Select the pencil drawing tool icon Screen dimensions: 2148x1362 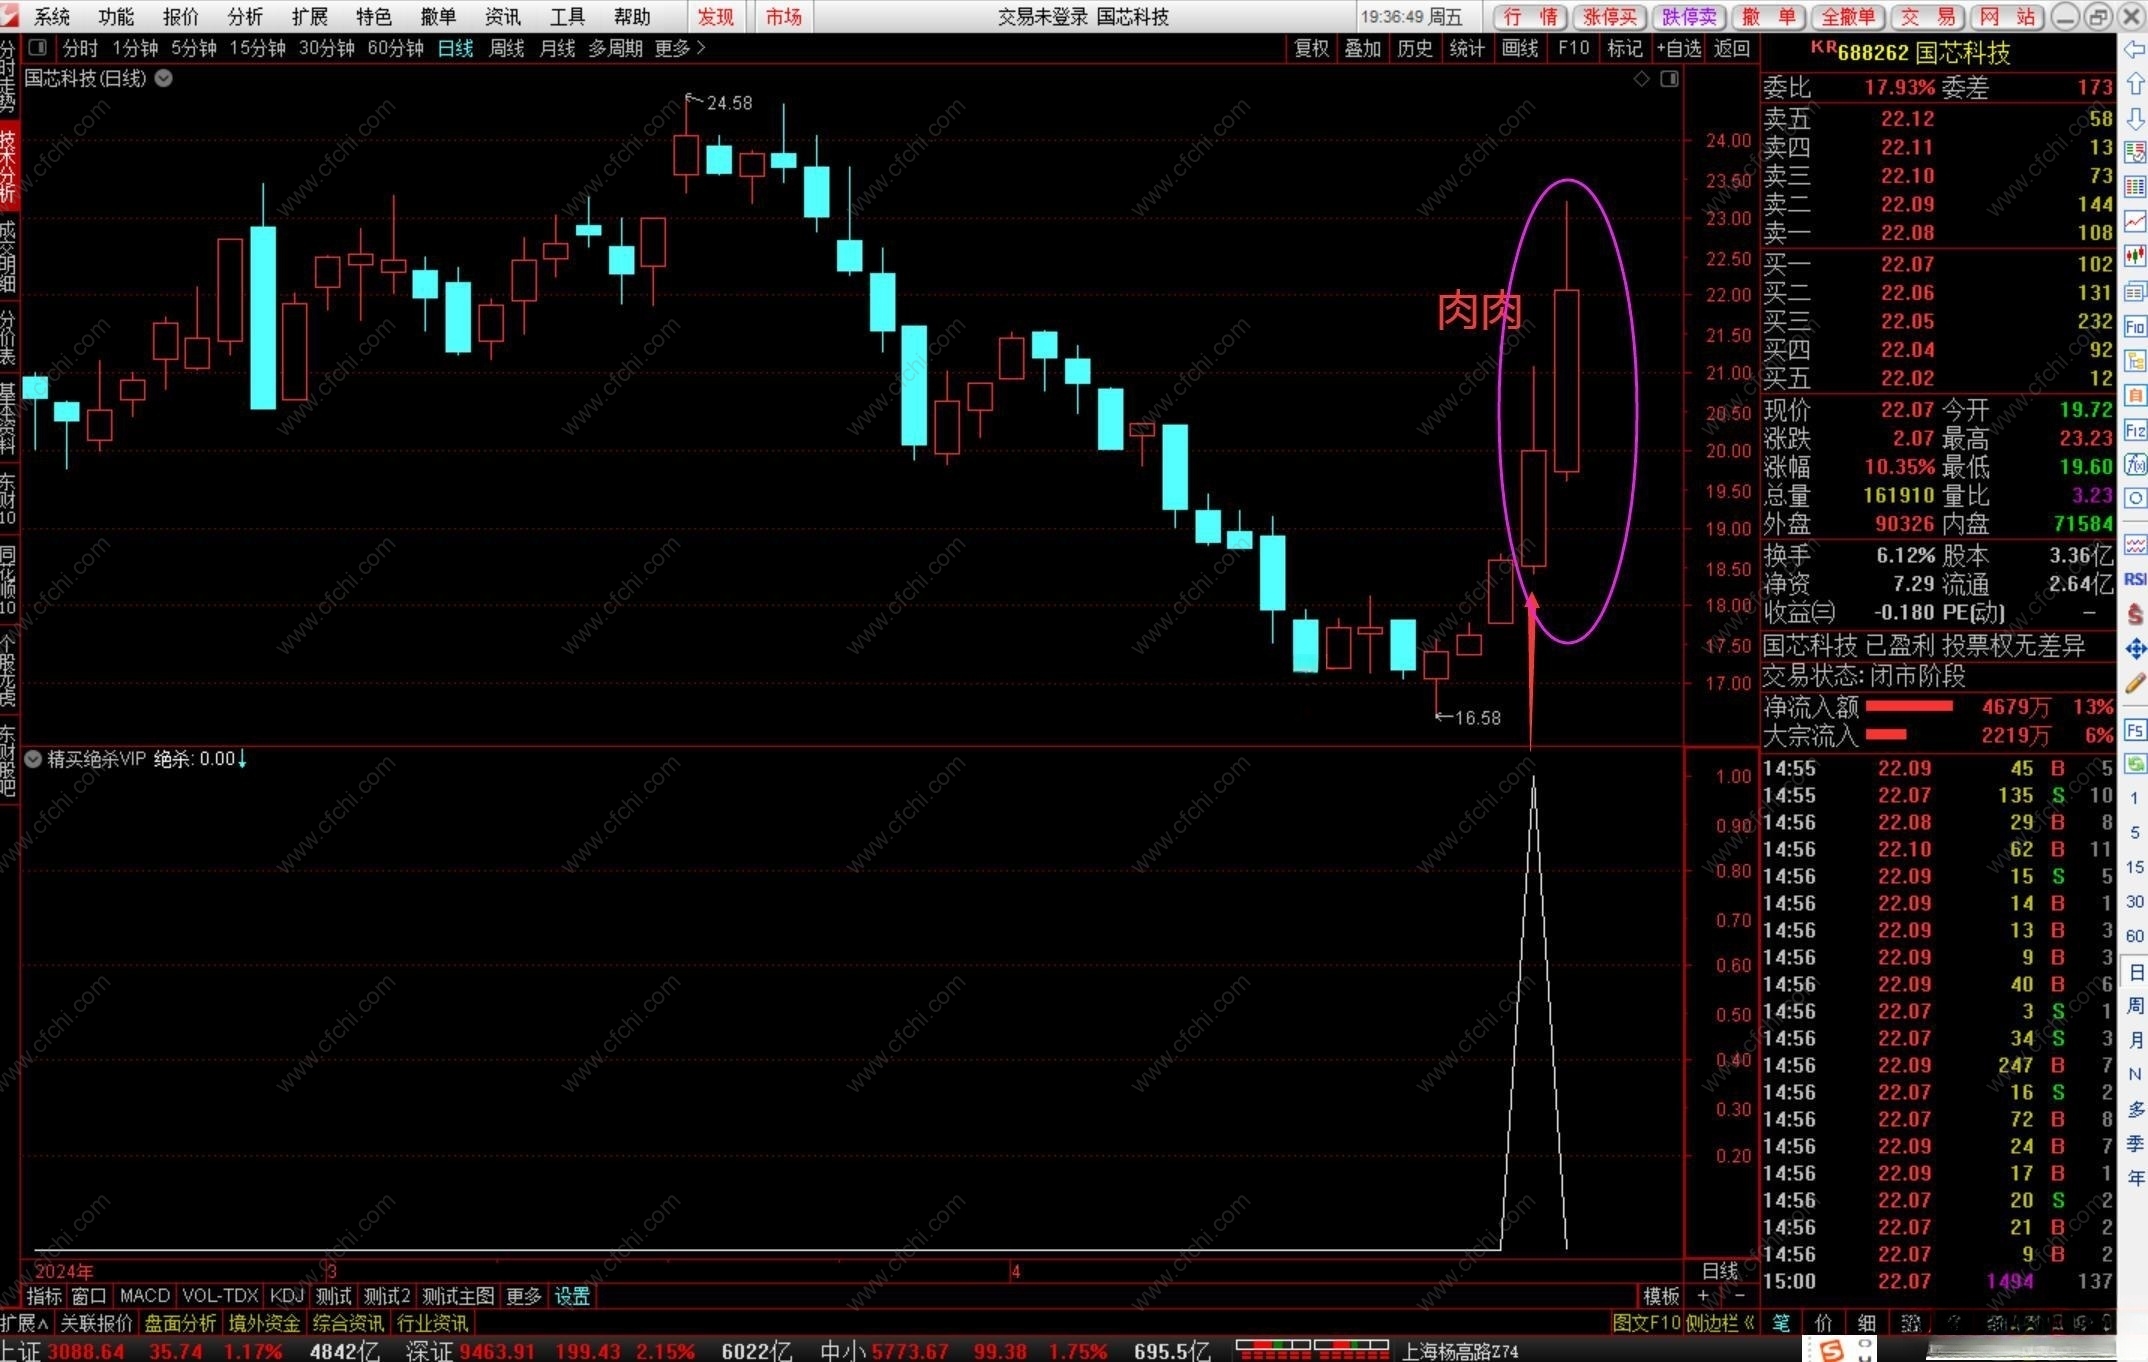(x=2135, y=683)
